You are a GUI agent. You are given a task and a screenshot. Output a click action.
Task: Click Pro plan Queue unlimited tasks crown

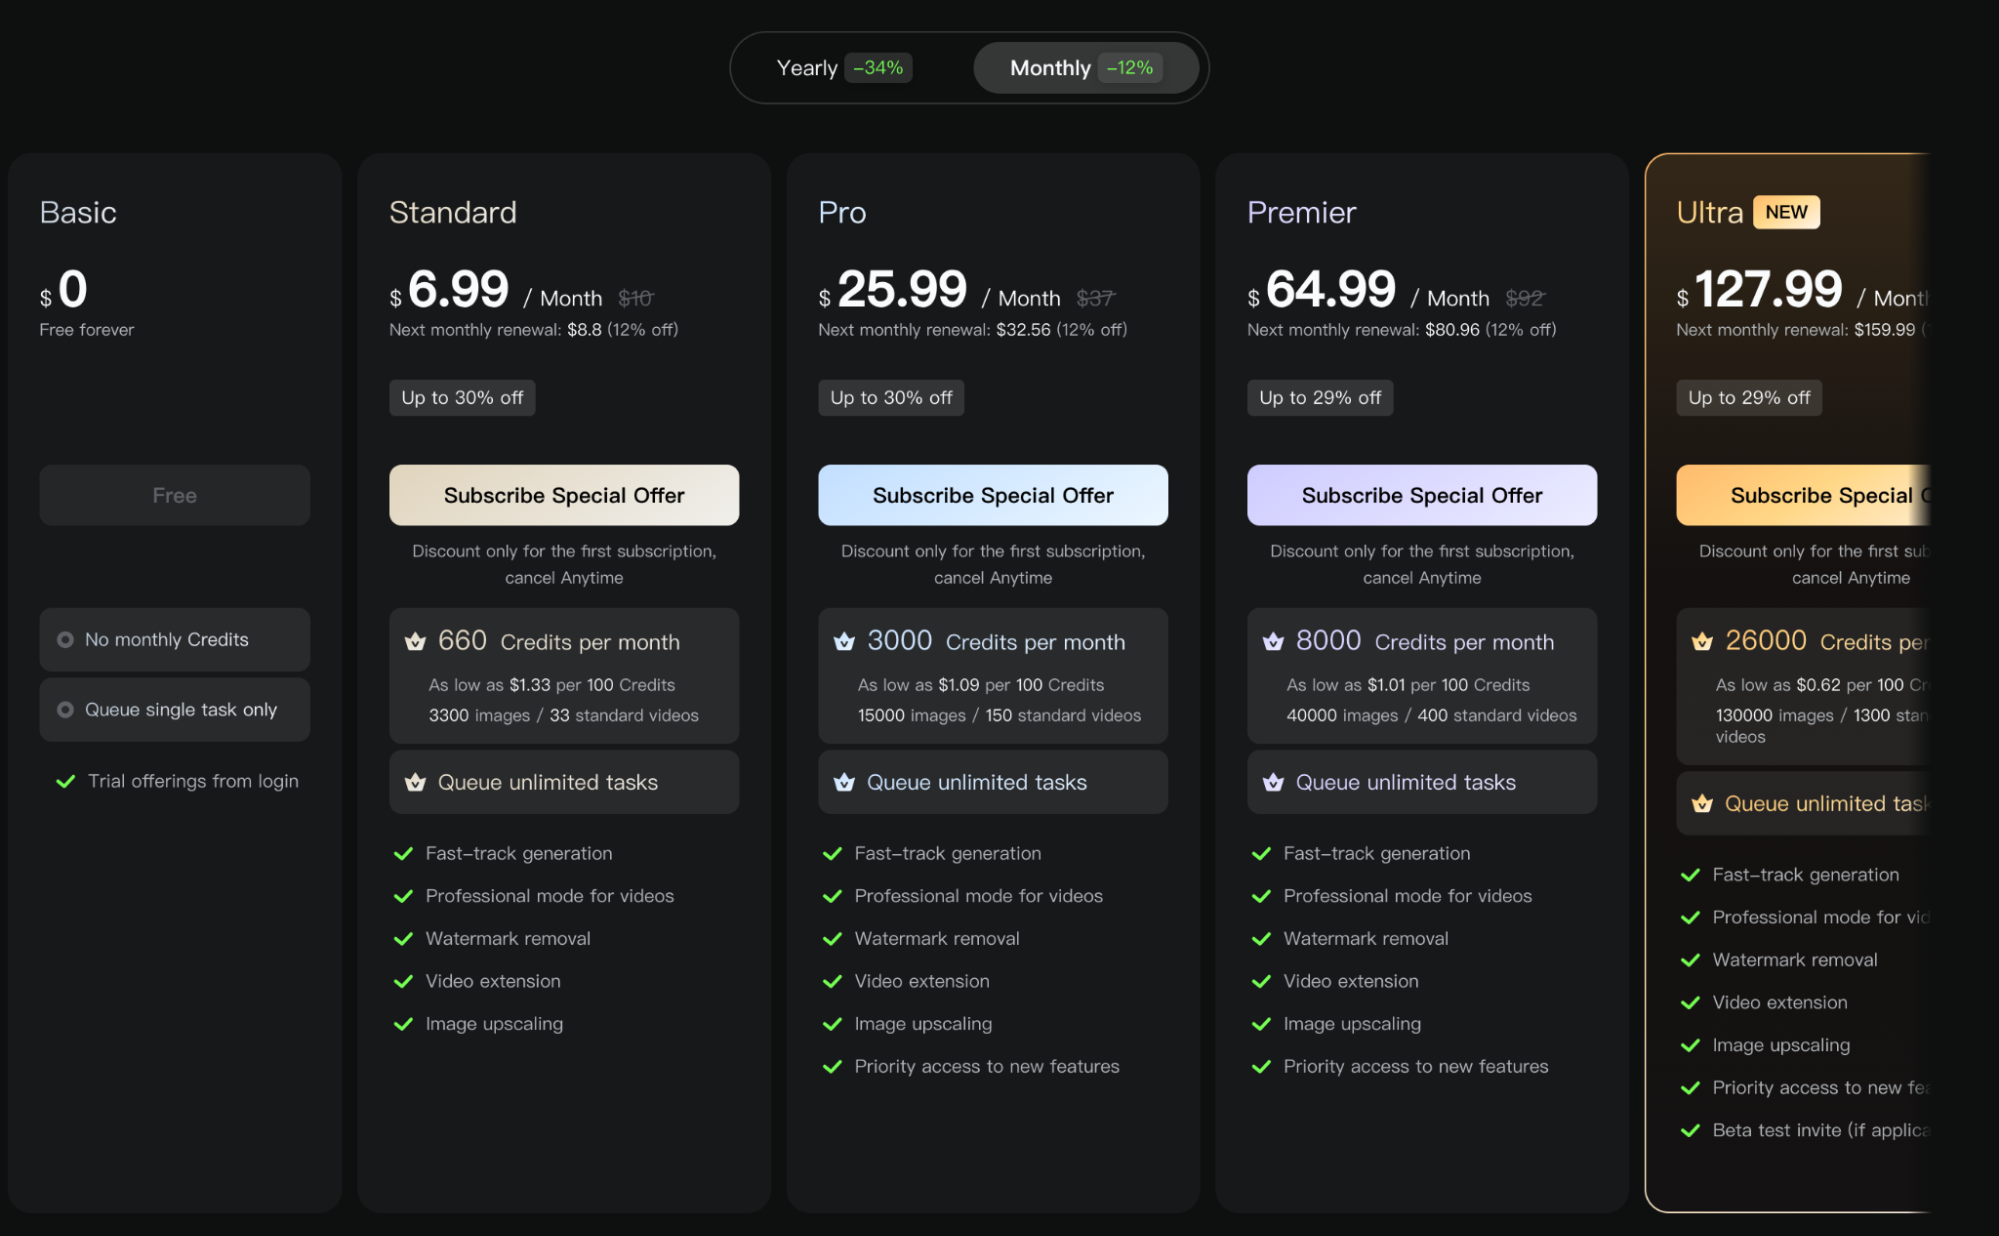click(844, 783)
